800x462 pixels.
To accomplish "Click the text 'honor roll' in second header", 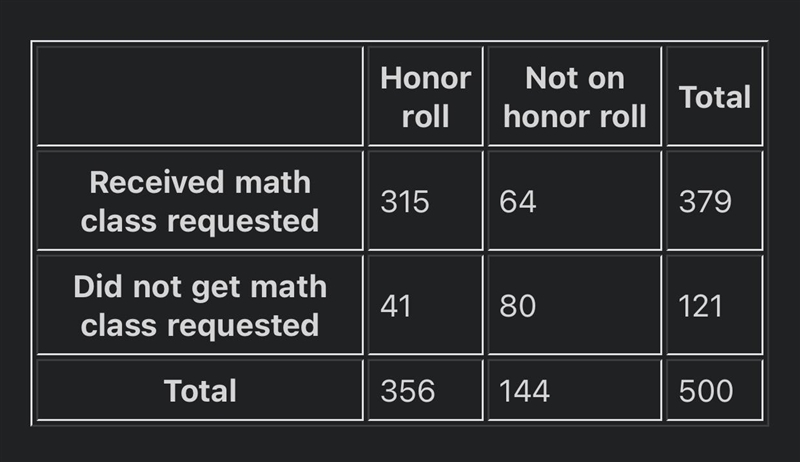I will 574,117.
